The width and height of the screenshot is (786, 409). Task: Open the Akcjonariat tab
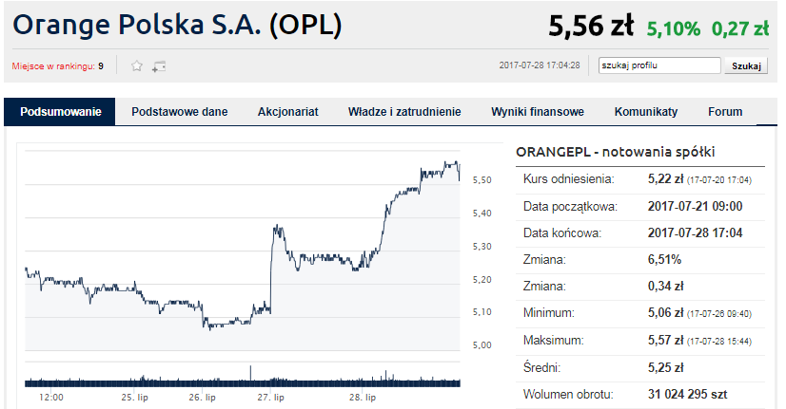(x=288, y=112)
